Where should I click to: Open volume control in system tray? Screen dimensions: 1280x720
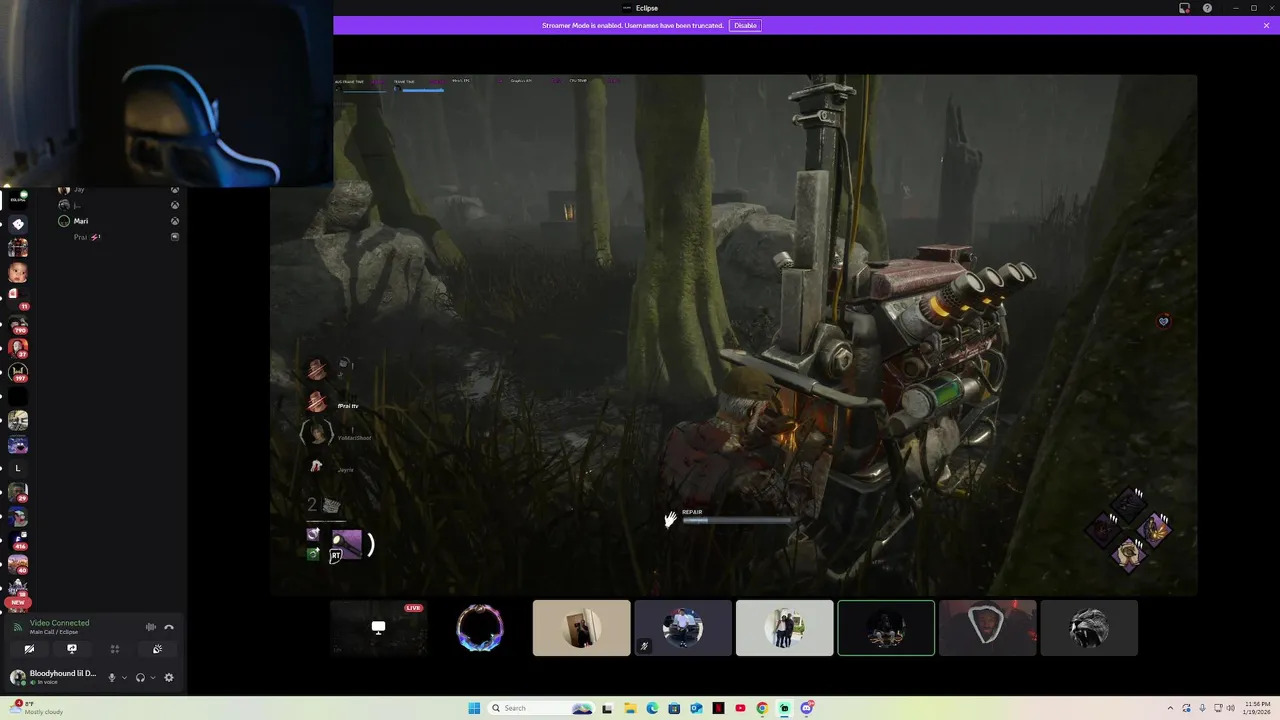coord(1230,708)
